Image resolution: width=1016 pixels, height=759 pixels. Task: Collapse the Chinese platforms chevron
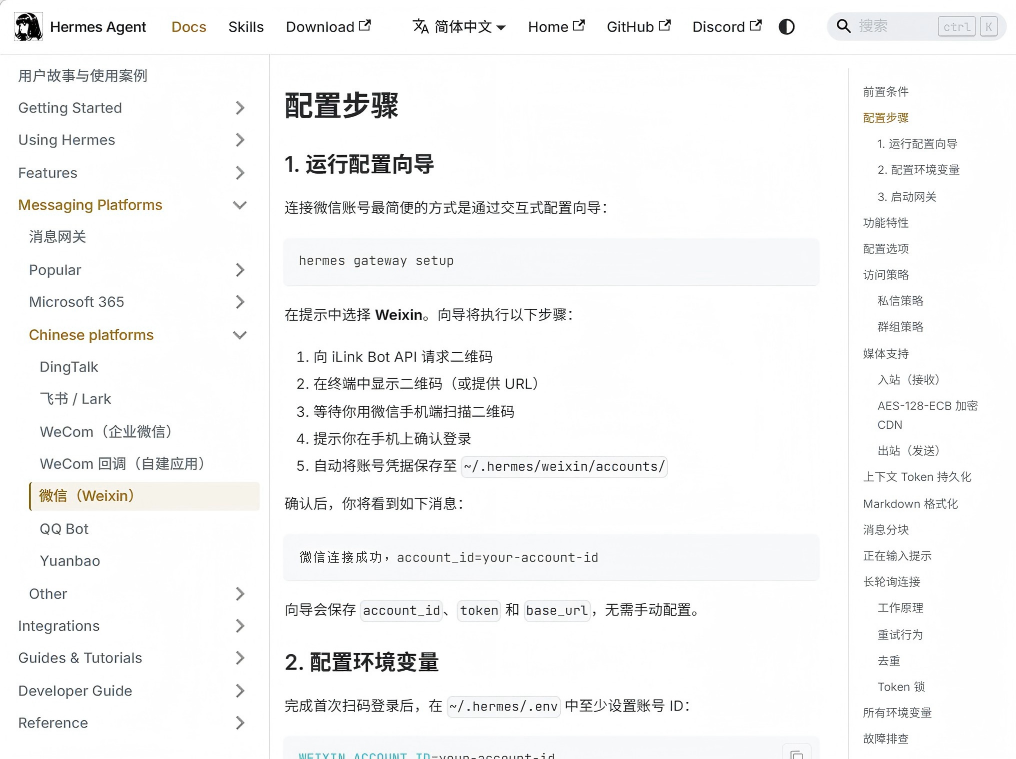pyautogui.click(x=240, y=334)
